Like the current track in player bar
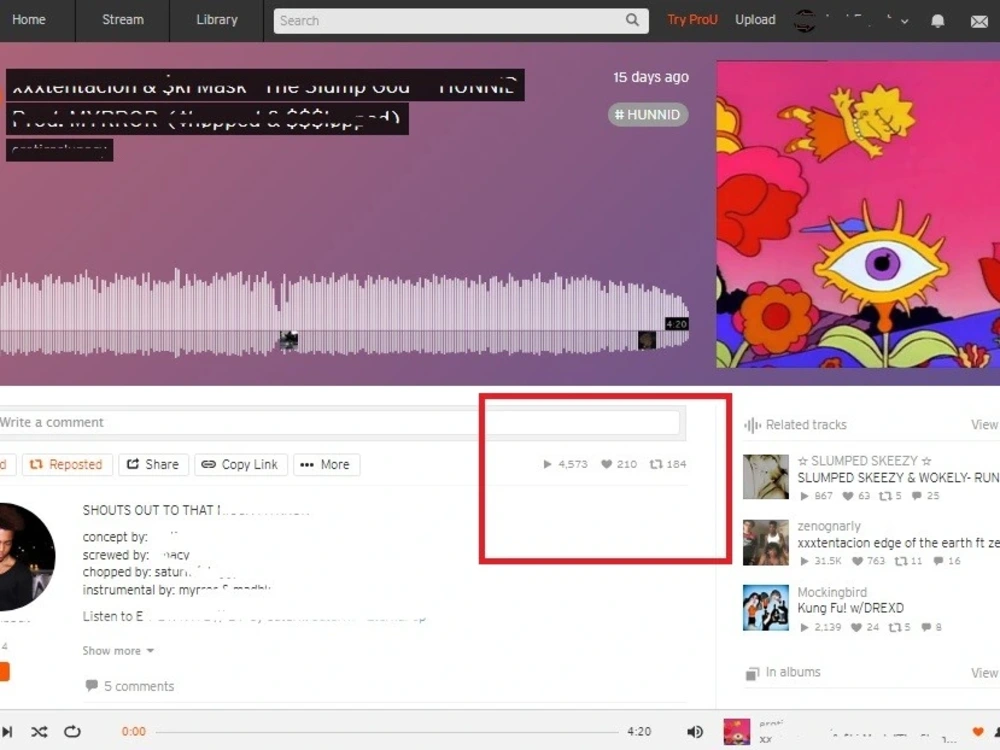The width and height of the screenshot is (1000, 750). point(978,732)
